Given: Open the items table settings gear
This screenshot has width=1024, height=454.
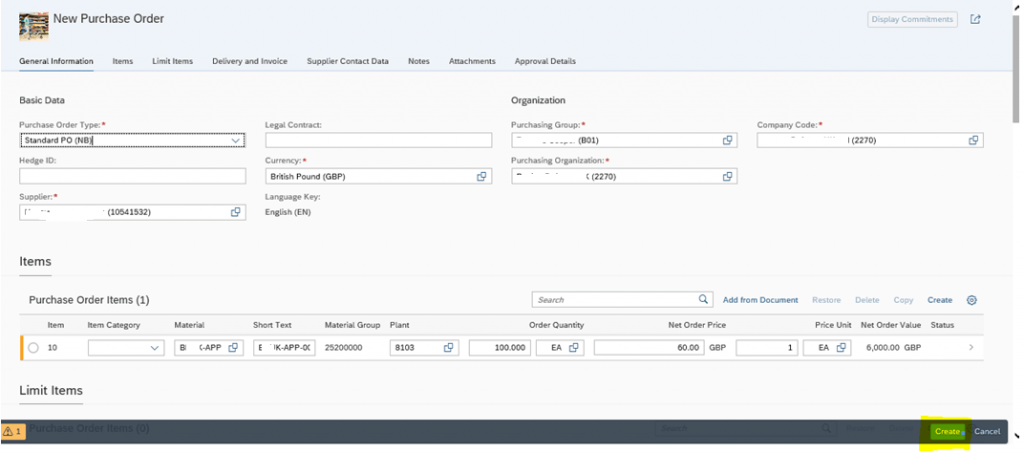Looking at the screenshot, I should click(x=971, y=300).
